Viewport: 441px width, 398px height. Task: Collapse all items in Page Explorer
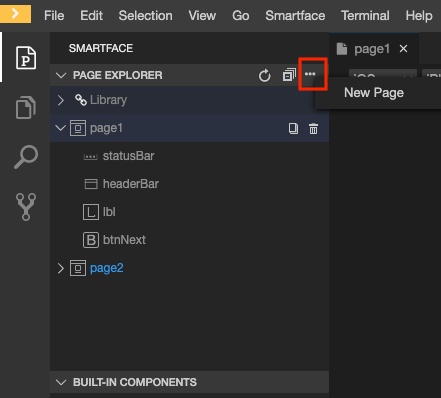289,75
